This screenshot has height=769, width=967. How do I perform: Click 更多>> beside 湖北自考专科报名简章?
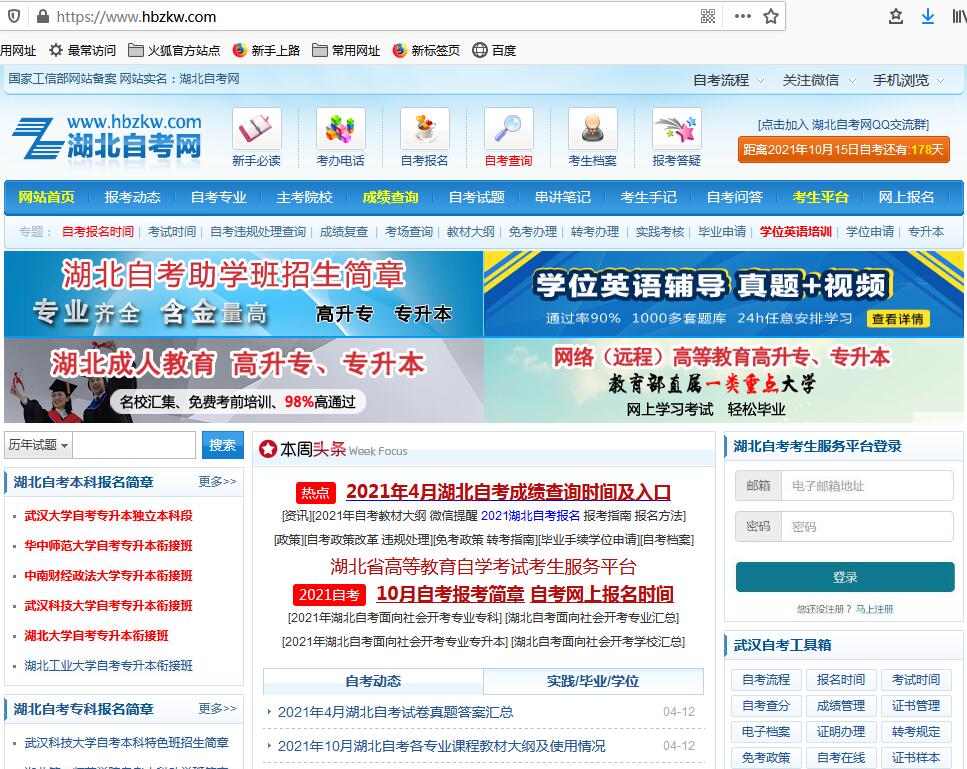(217, 709)
